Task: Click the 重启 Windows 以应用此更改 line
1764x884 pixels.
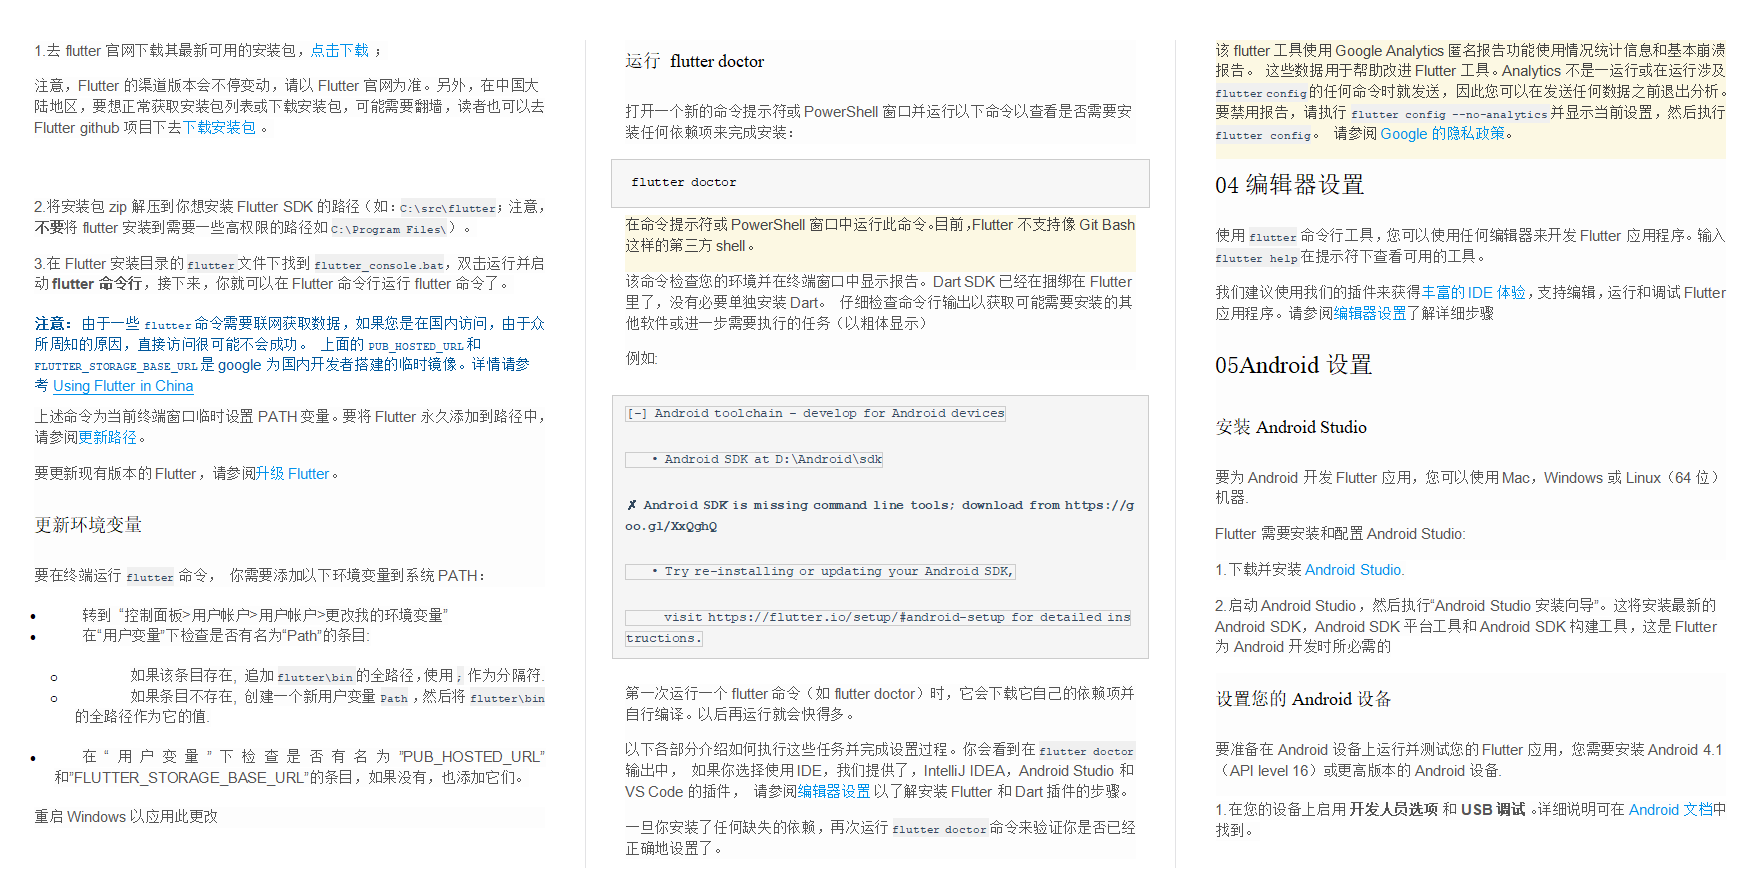Action: [126, 817]
